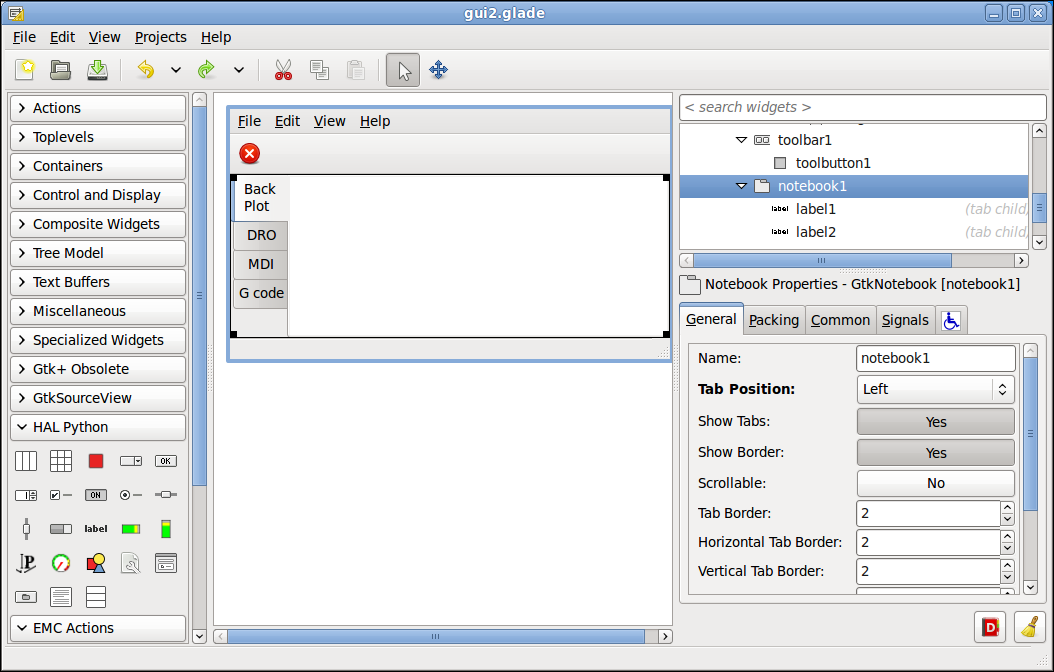Image resolution: width=1054 pixels, height=672 pixels.
Task: Collapse the HAL Python palette section
Action: tap(98, 427)
